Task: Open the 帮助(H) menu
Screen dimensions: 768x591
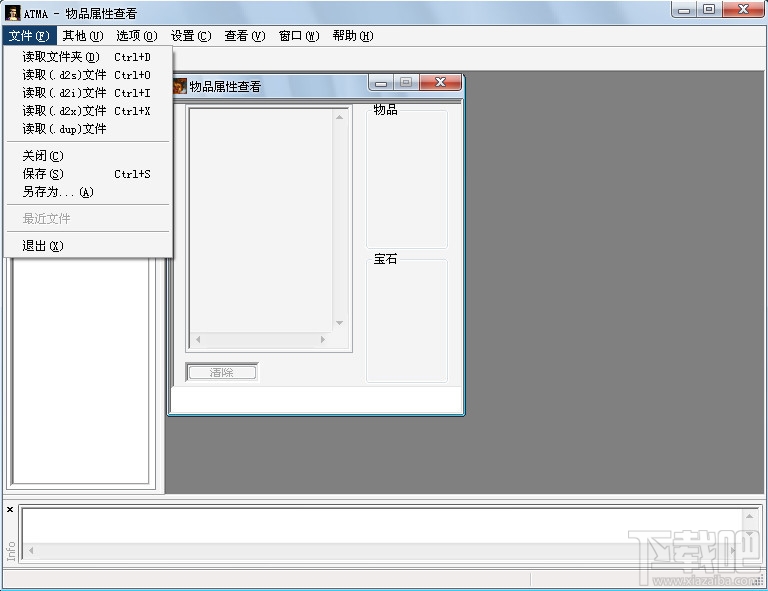Action: pyautogui.click(x=353, y=36)
